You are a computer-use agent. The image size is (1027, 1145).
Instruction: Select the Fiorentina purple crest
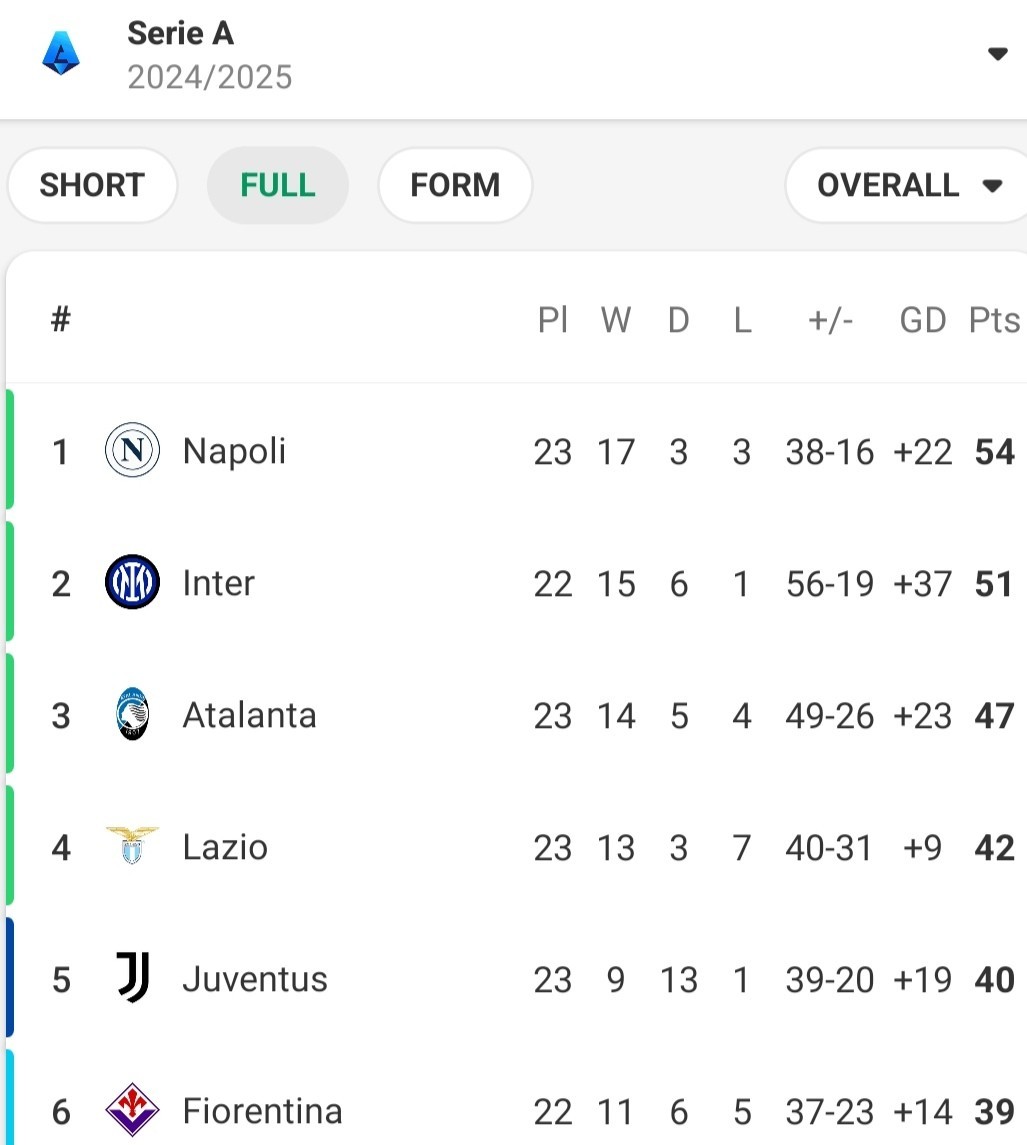pyautogui.click(x=132, y=1110)
